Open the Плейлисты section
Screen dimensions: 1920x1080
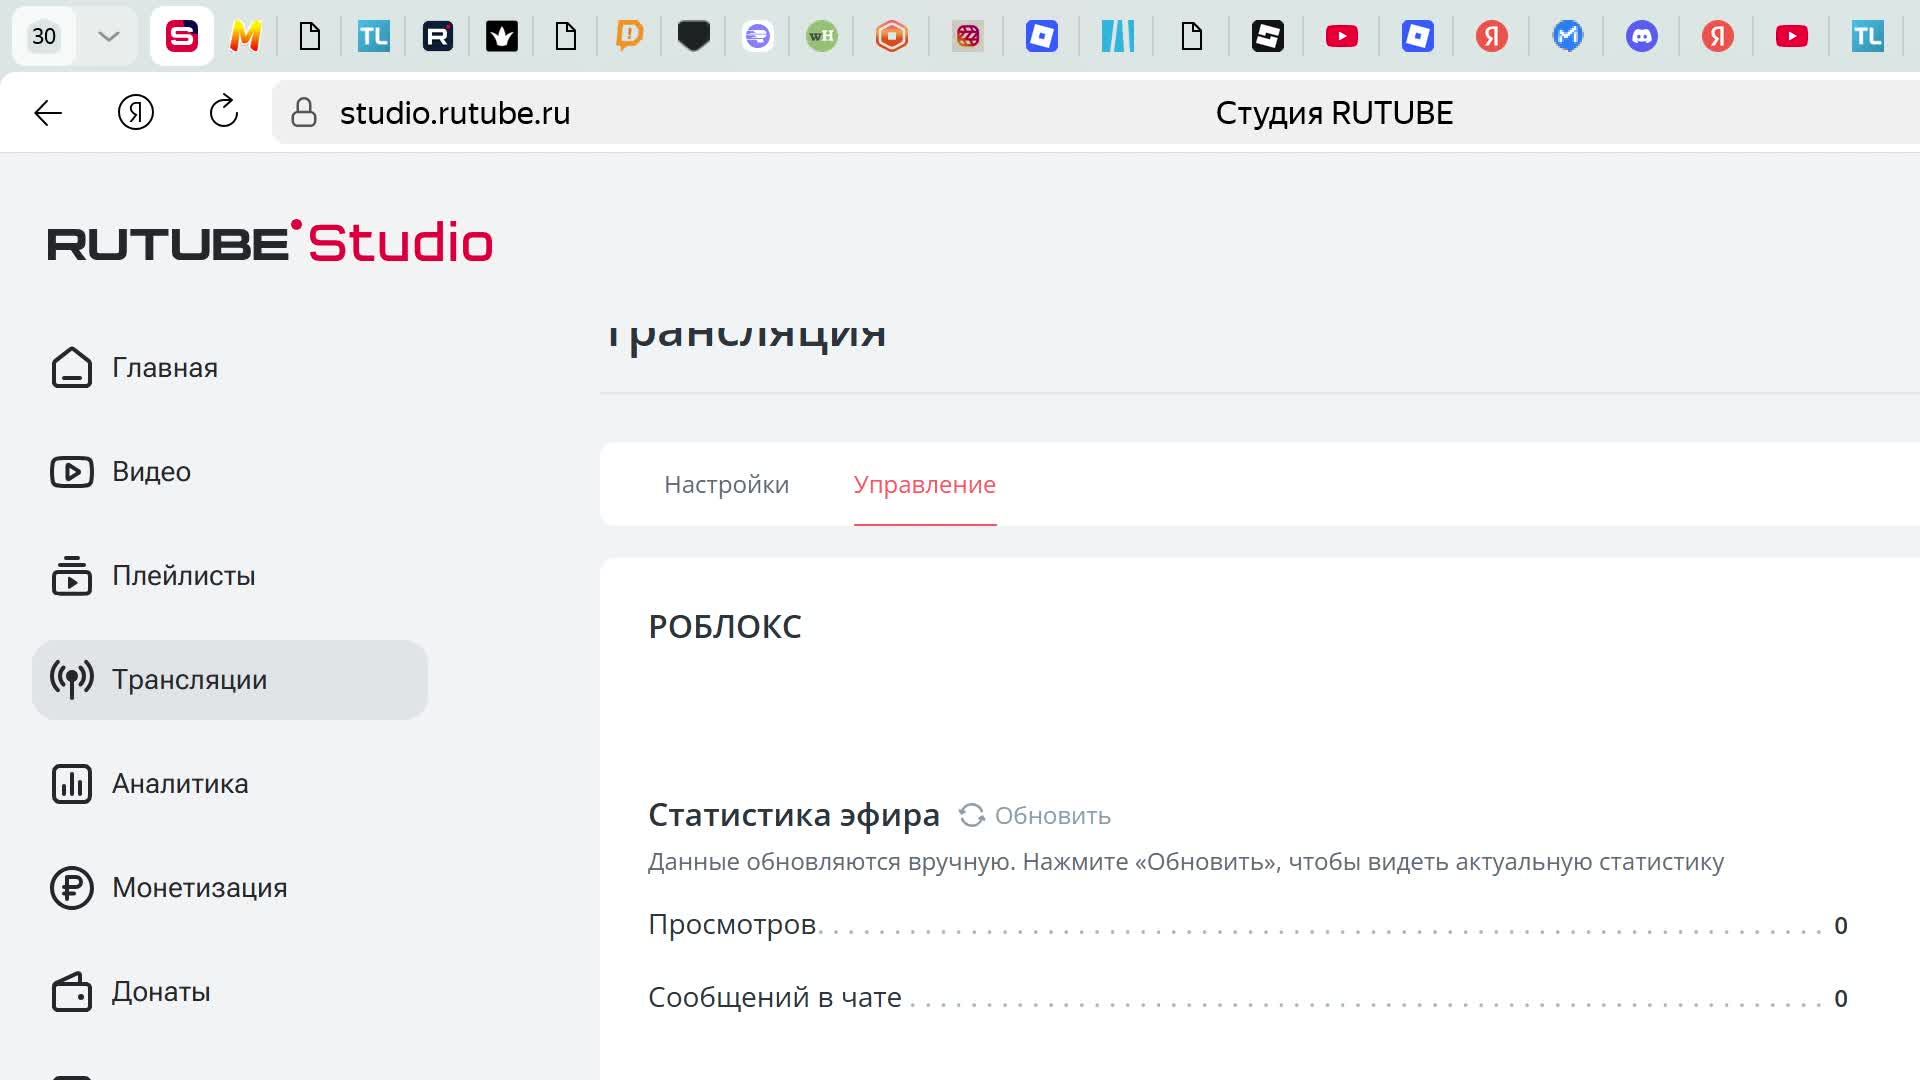click(x=182, y=575)
